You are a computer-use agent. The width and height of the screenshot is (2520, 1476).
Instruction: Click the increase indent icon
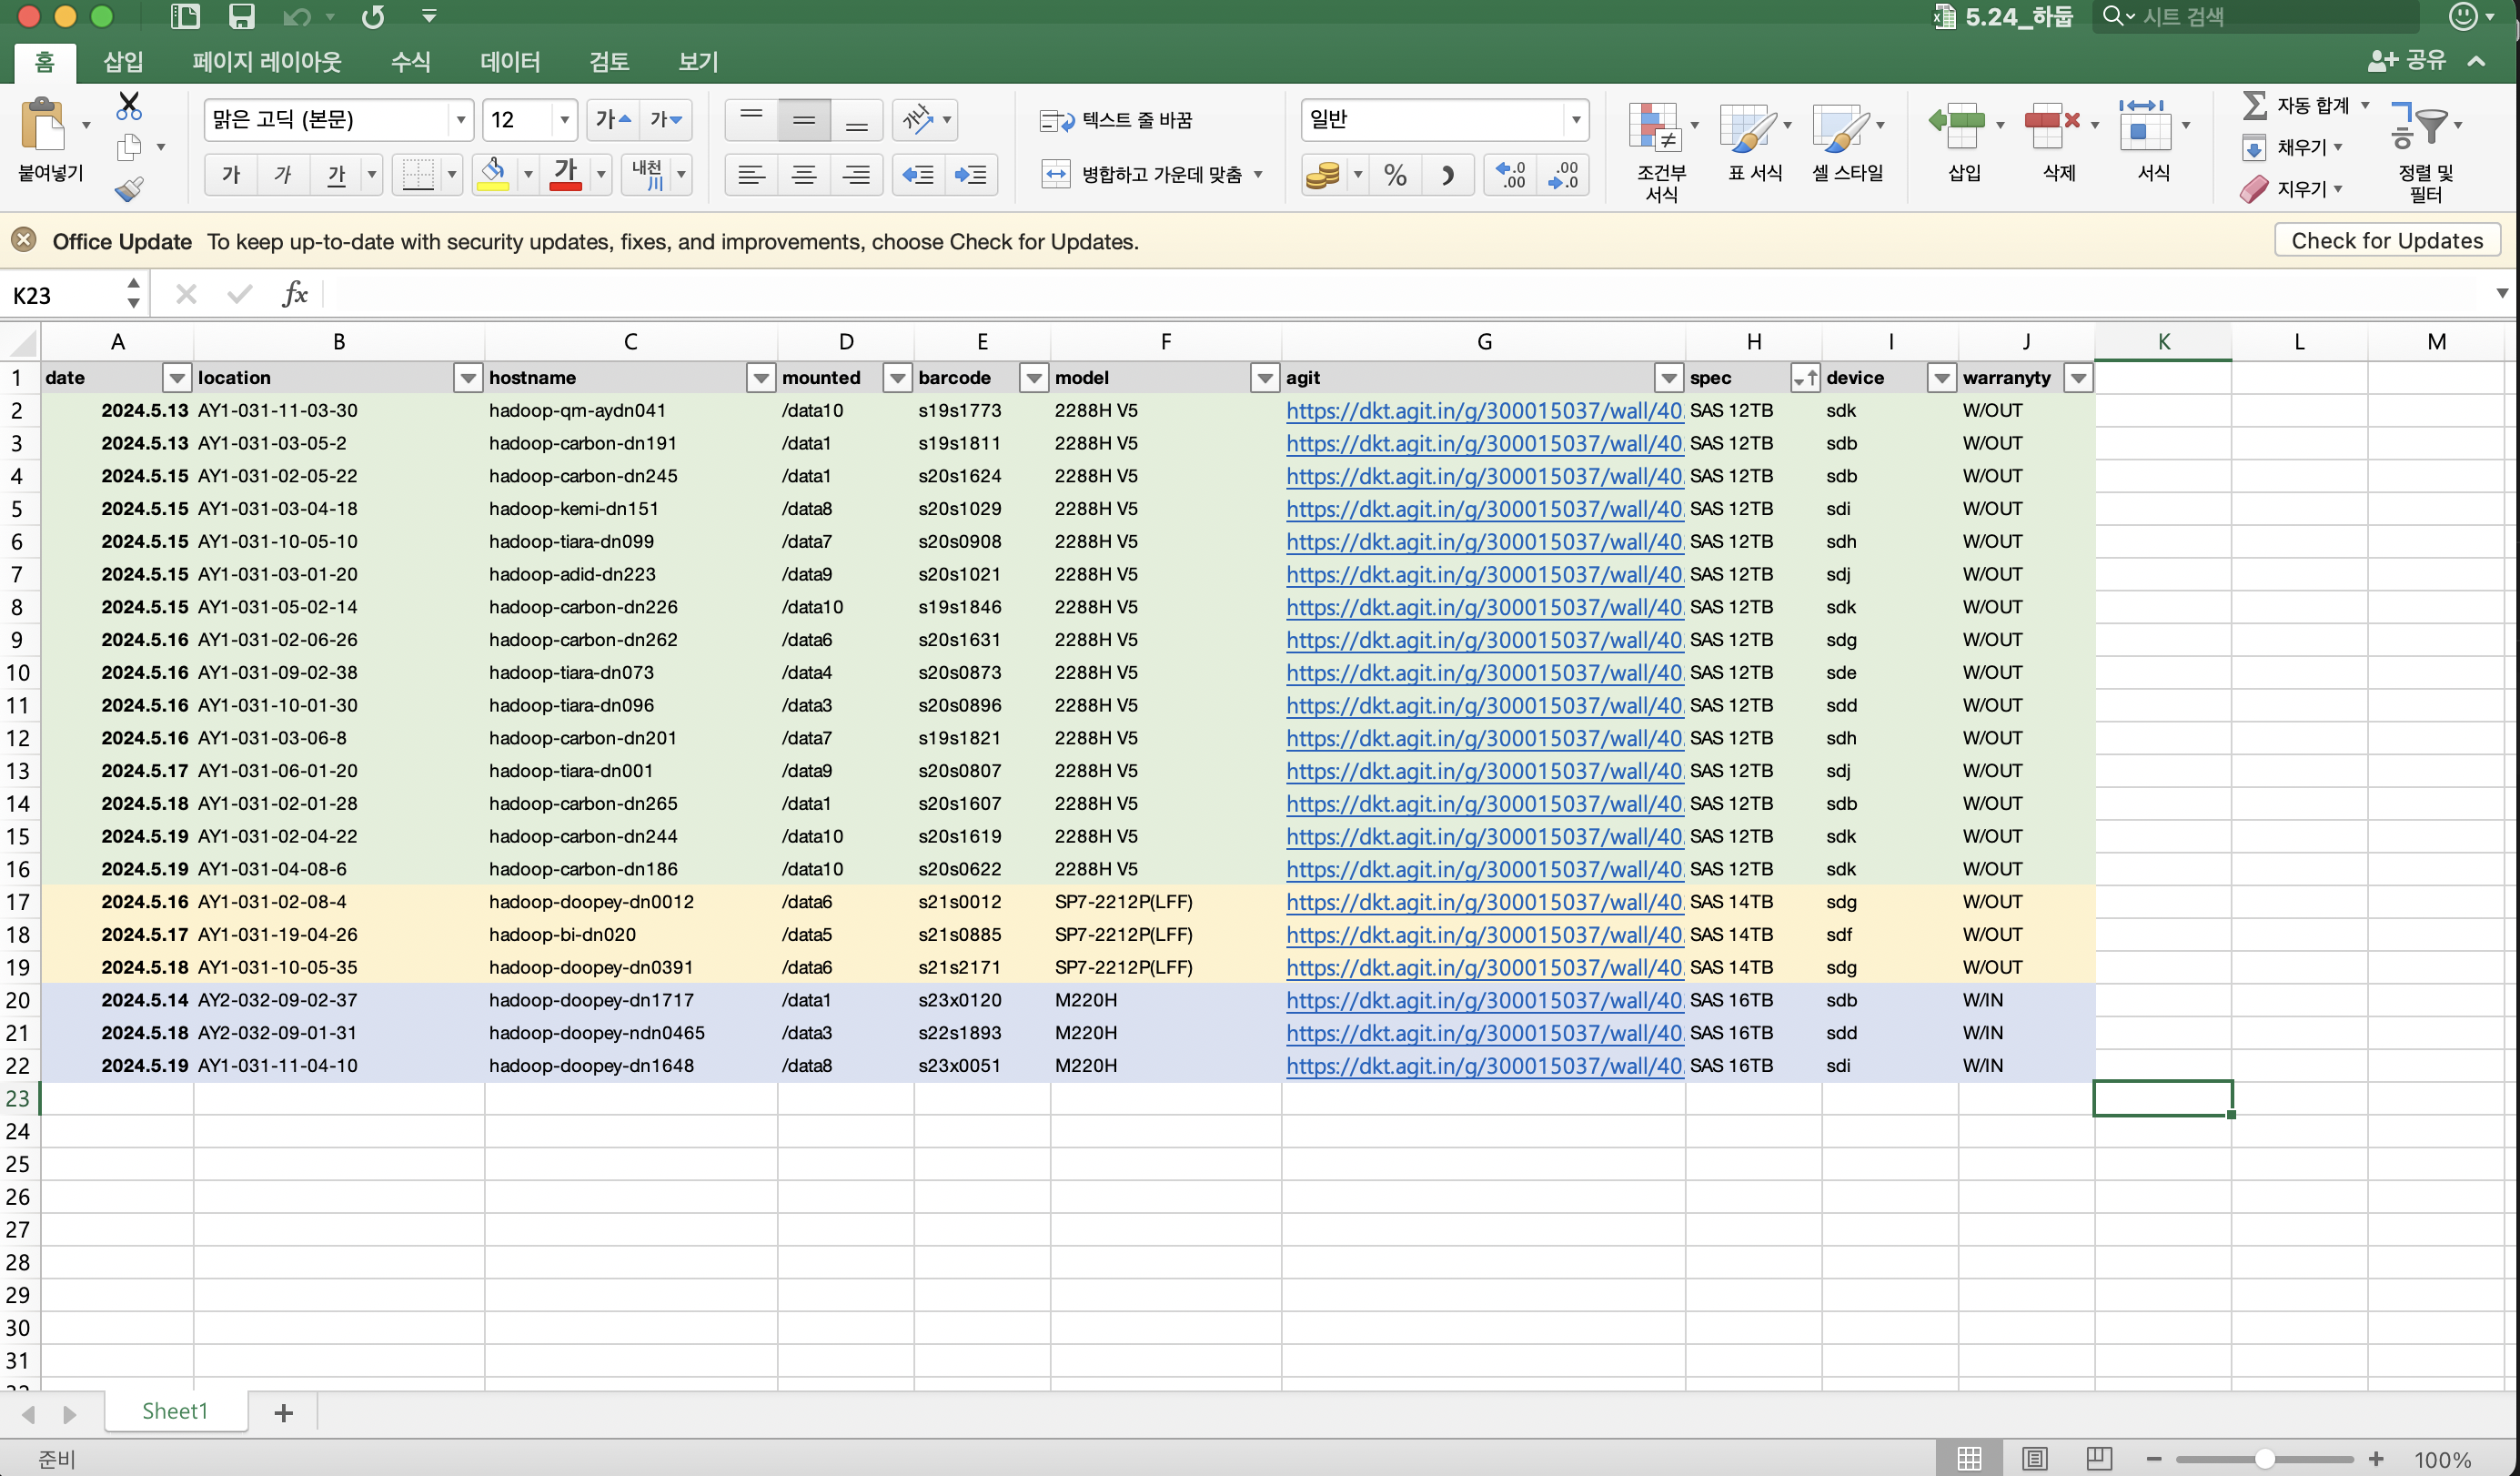click(970, 175)
